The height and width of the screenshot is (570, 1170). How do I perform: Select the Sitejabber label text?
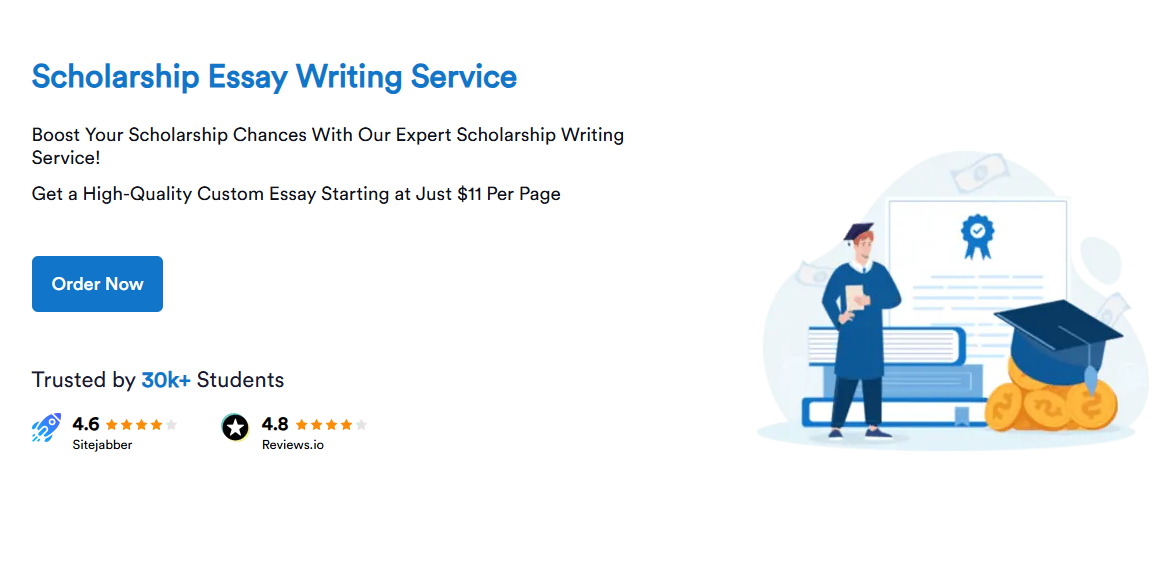click(102, 445)
